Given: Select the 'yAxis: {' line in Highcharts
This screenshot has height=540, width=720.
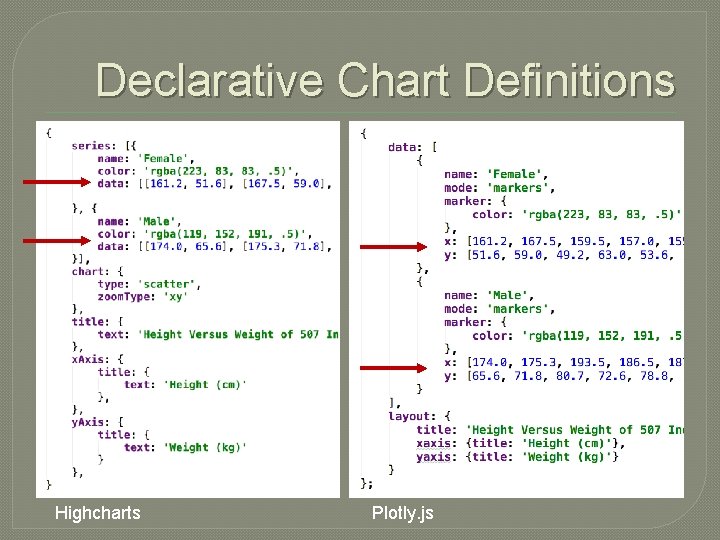Looking at the screenshot, I should click(x=97, y=422).
